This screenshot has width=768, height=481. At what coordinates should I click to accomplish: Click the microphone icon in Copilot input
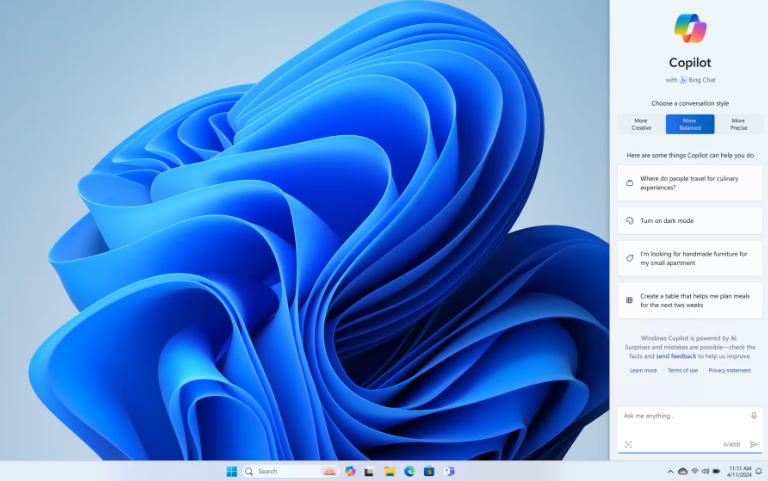click(753, 415)
